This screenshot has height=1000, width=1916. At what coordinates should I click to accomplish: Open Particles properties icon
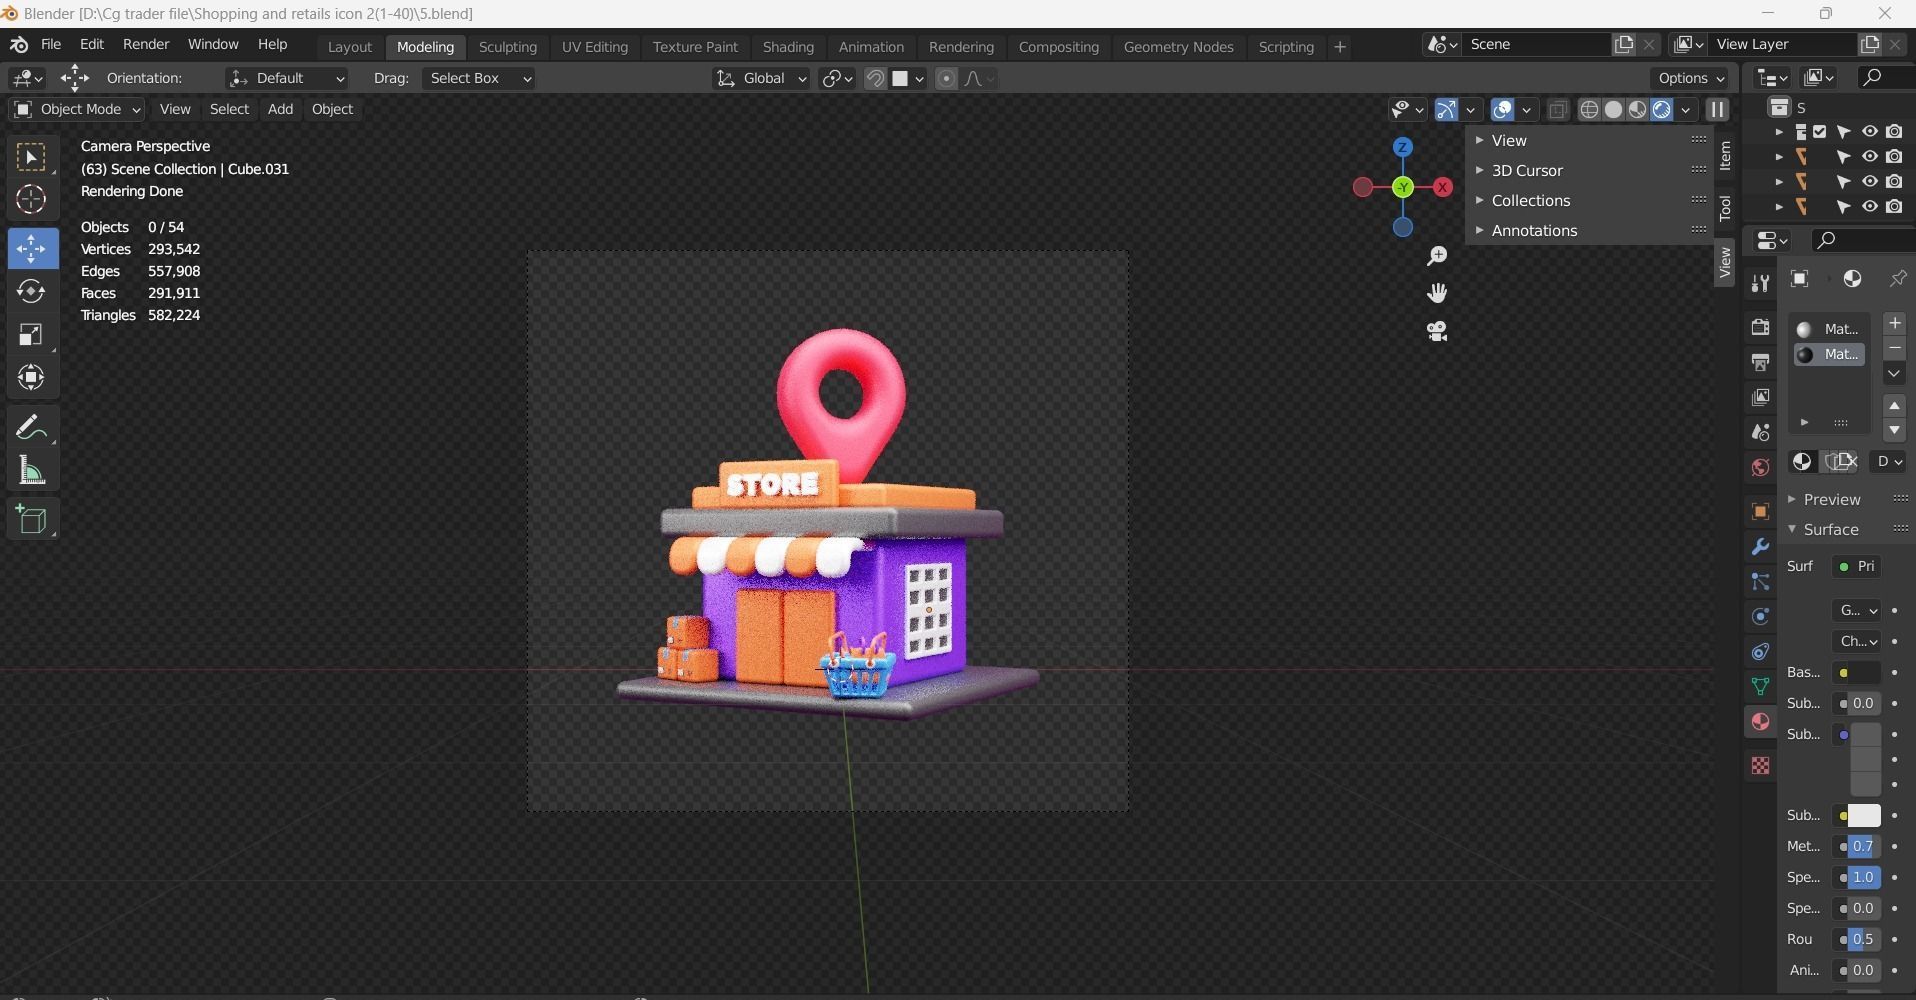click(1760, 582)
